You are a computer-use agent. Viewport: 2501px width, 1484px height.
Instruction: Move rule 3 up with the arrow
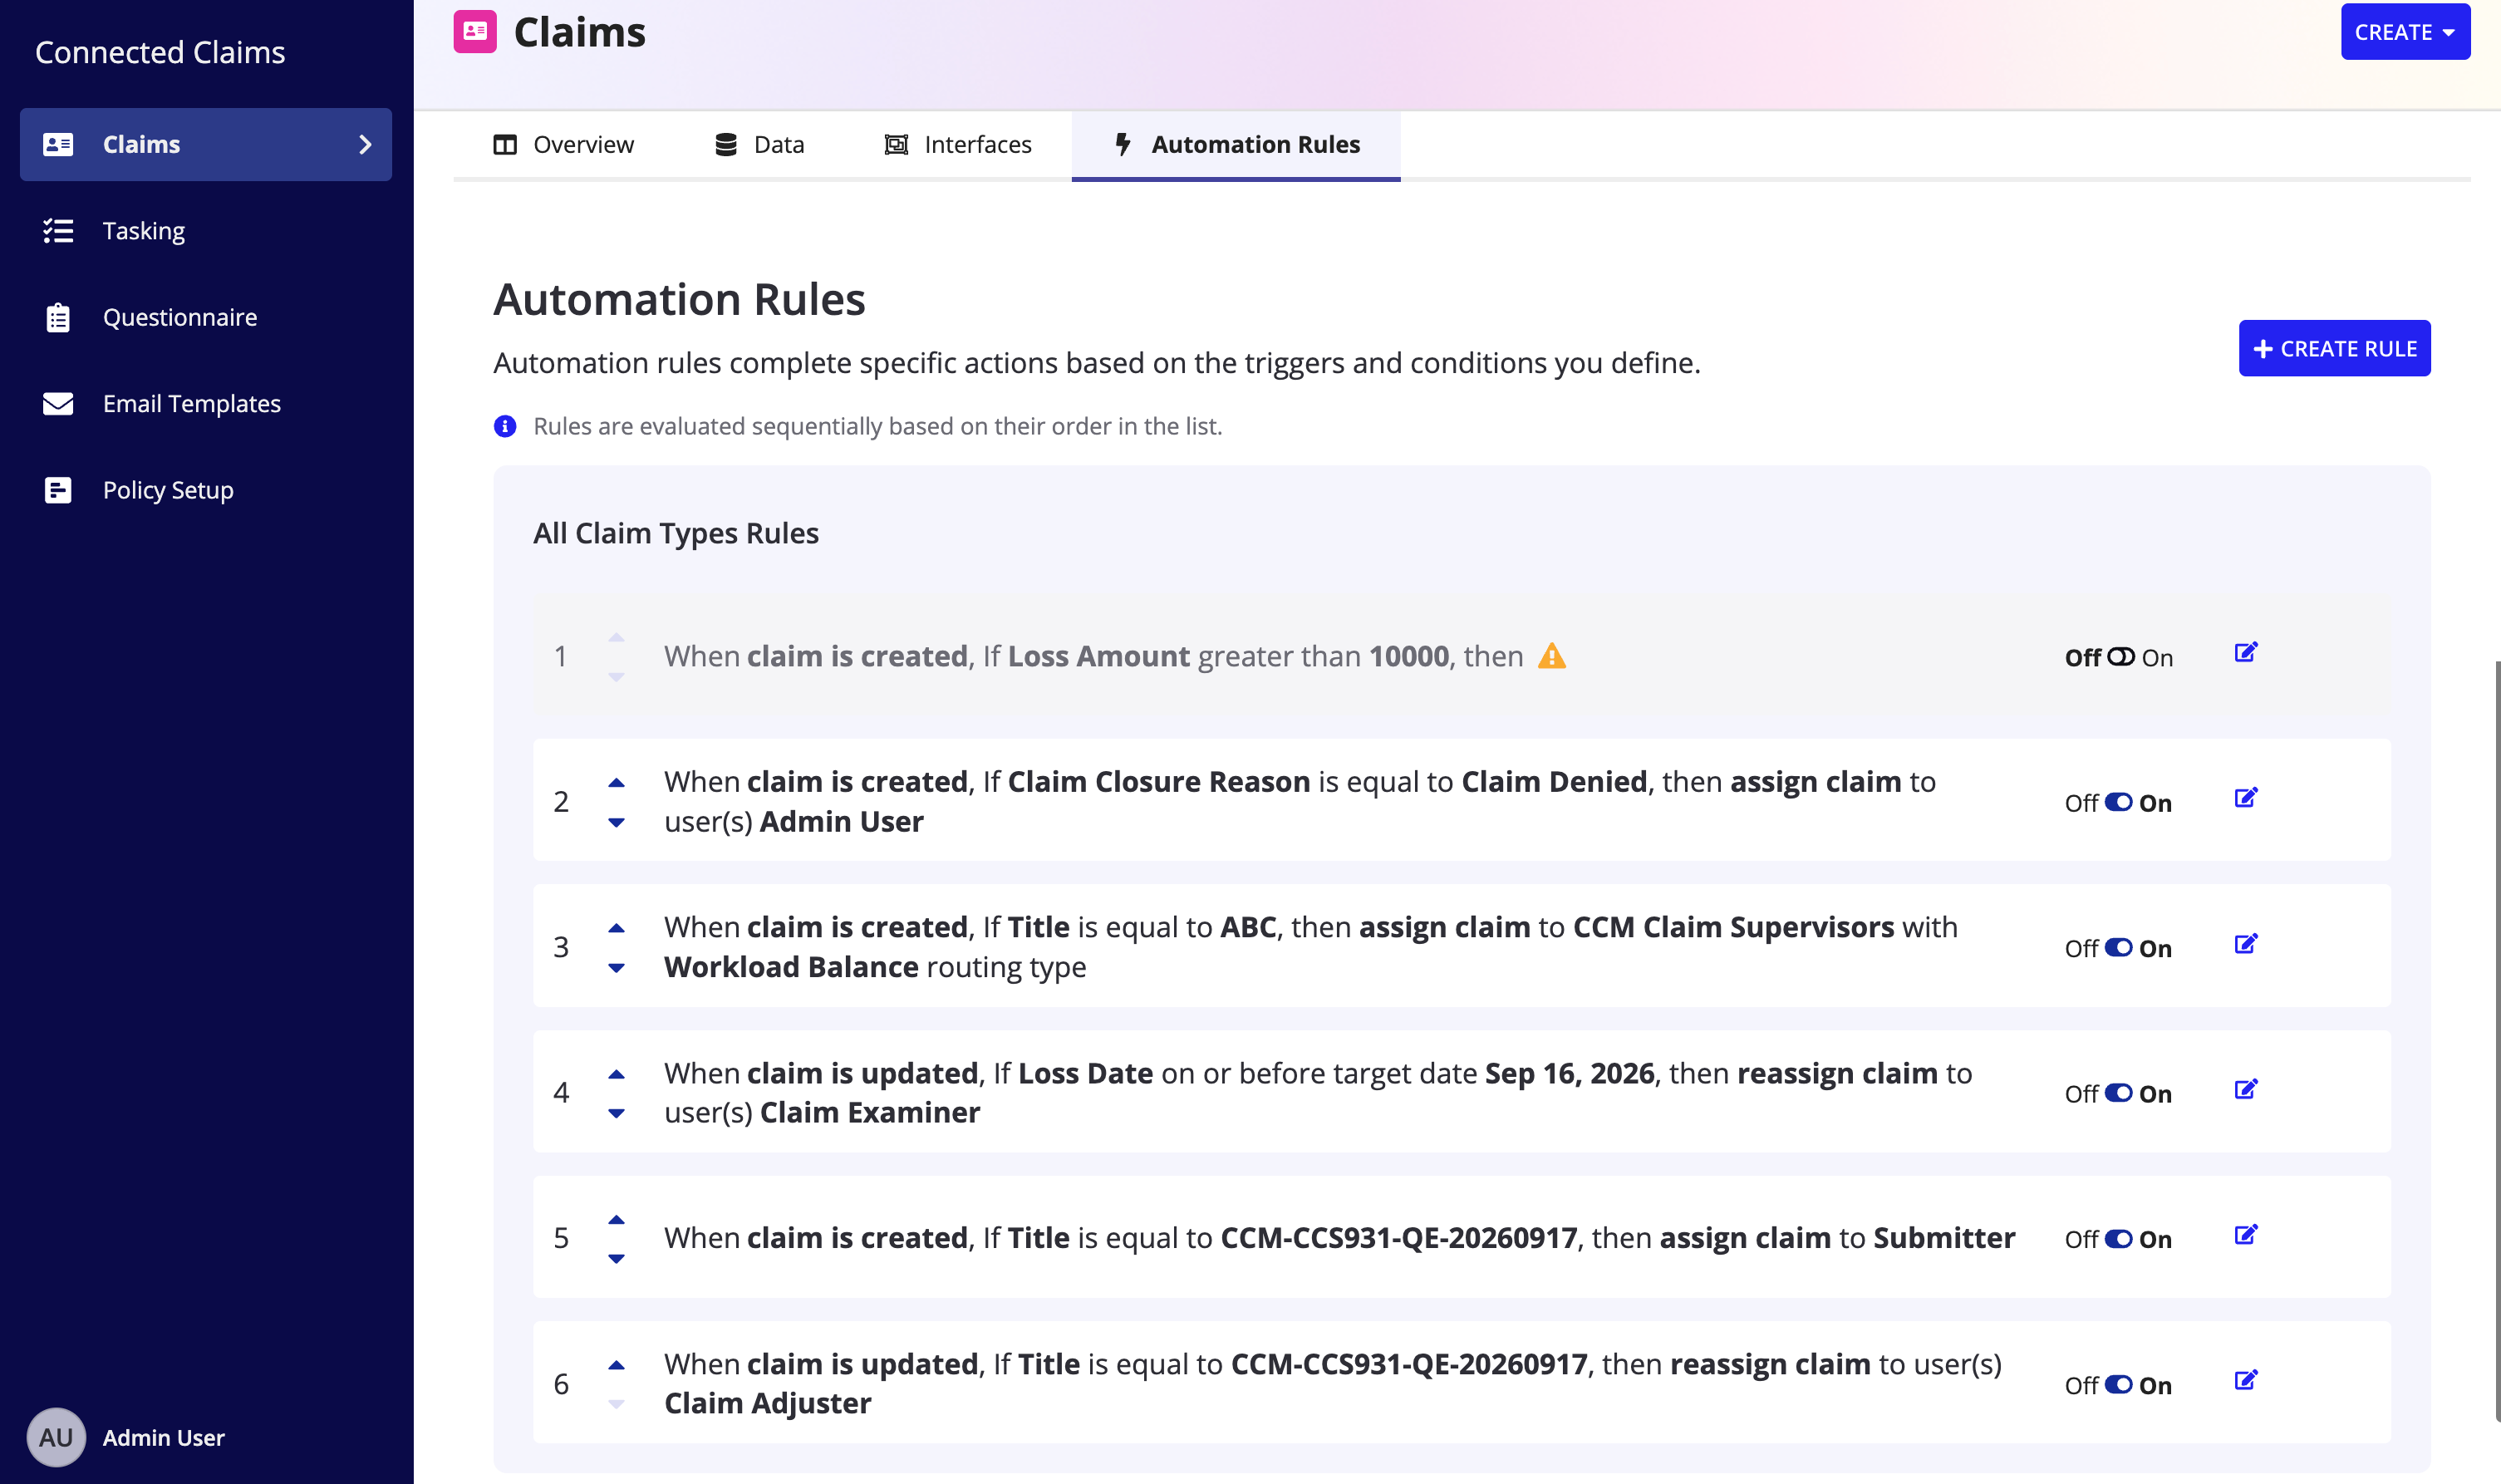point(616,928)
